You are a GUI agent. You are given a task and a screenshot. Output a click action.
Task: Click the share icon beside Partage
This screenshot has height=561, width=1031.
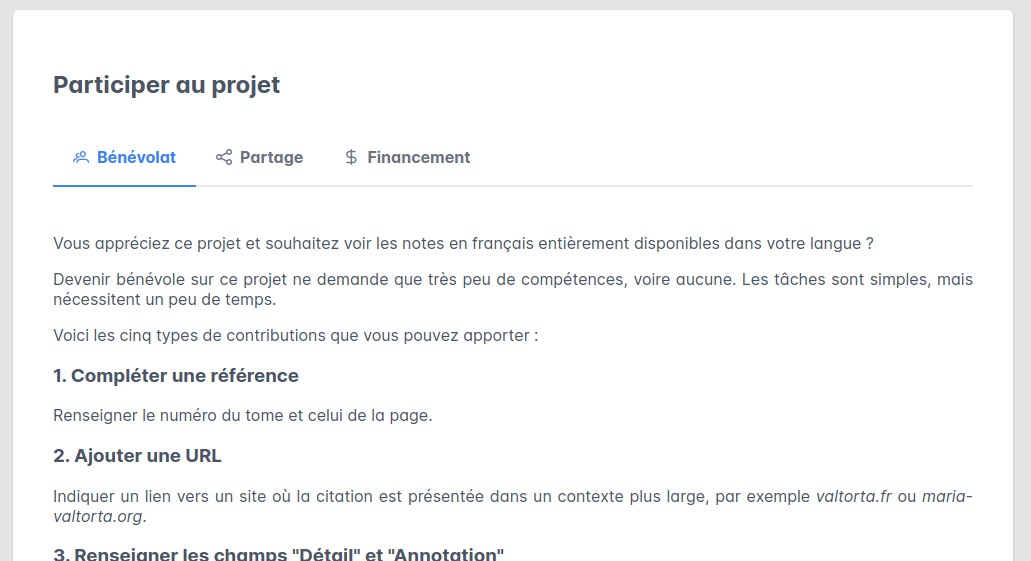224,157
